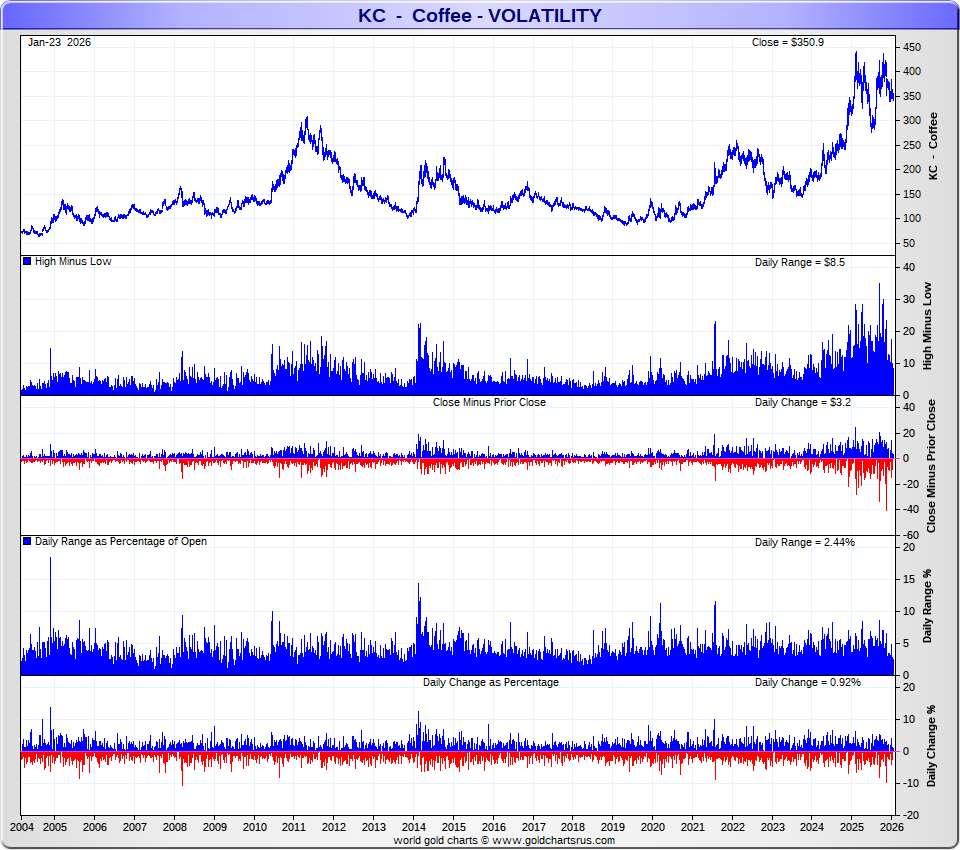Click the blue High Minus Low legend square
This screenshot has height=850, width=960.
tap(27, 261)
